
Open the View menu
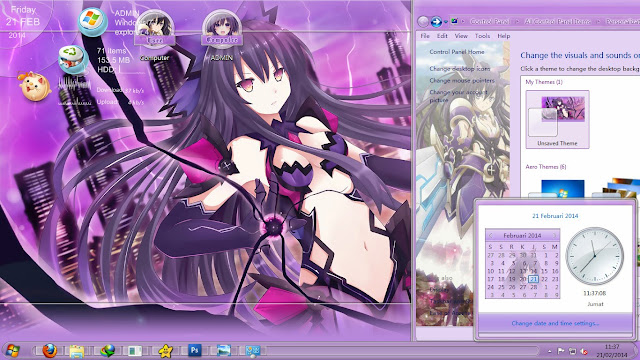click(461, 36)
